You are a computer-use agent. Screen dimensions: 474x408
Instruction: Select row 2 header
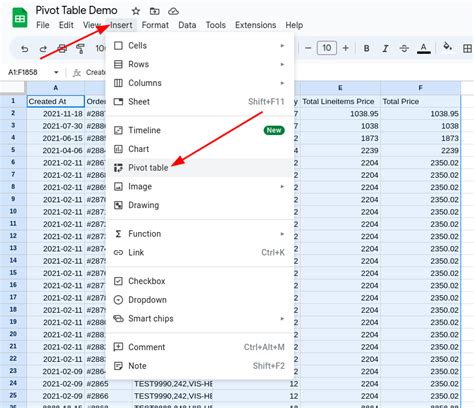click(x=13, y=113)
